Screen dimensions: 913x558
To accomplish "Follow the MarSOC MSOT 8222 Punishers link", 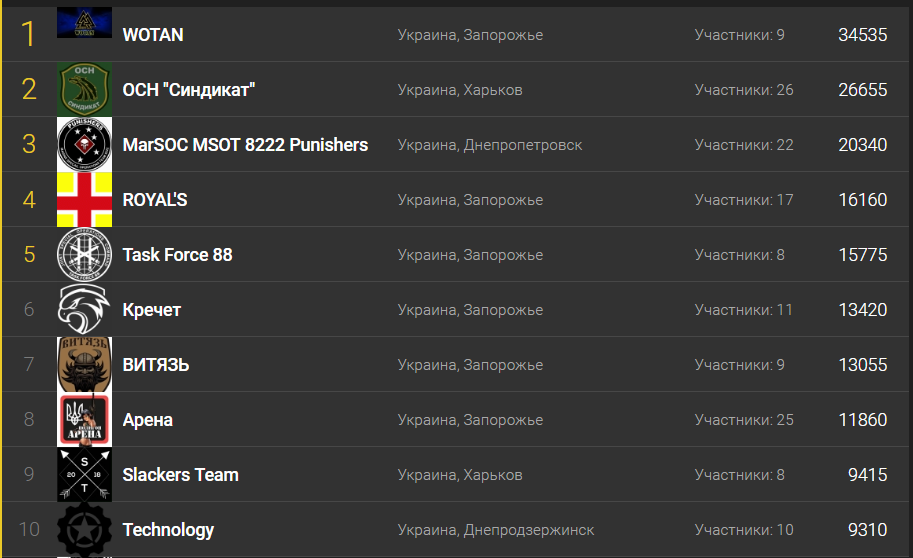I will (x=245, y=144).
